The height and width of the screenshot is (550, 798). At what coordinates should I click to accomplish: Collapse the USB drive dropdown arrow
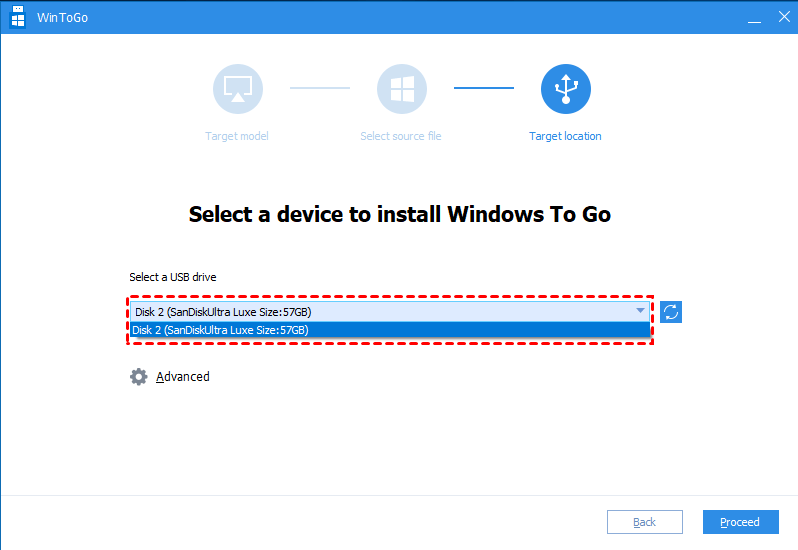tap(640, 311)
